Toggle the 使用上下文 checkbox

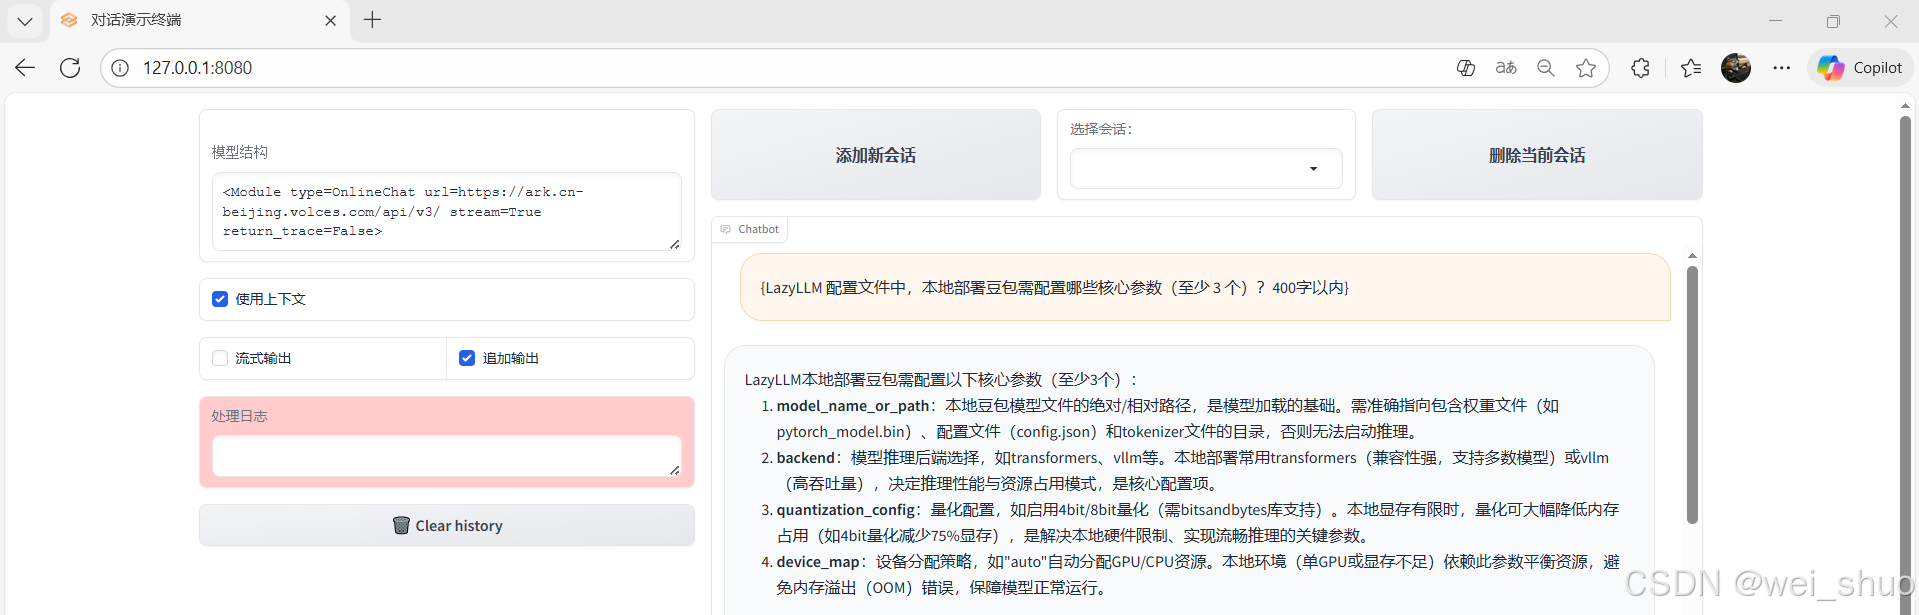click(x=220, y=299)
